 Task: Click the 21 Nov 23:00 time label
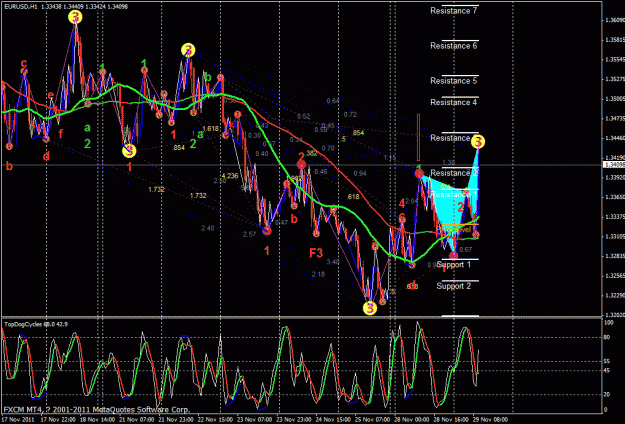click(178, 420)
